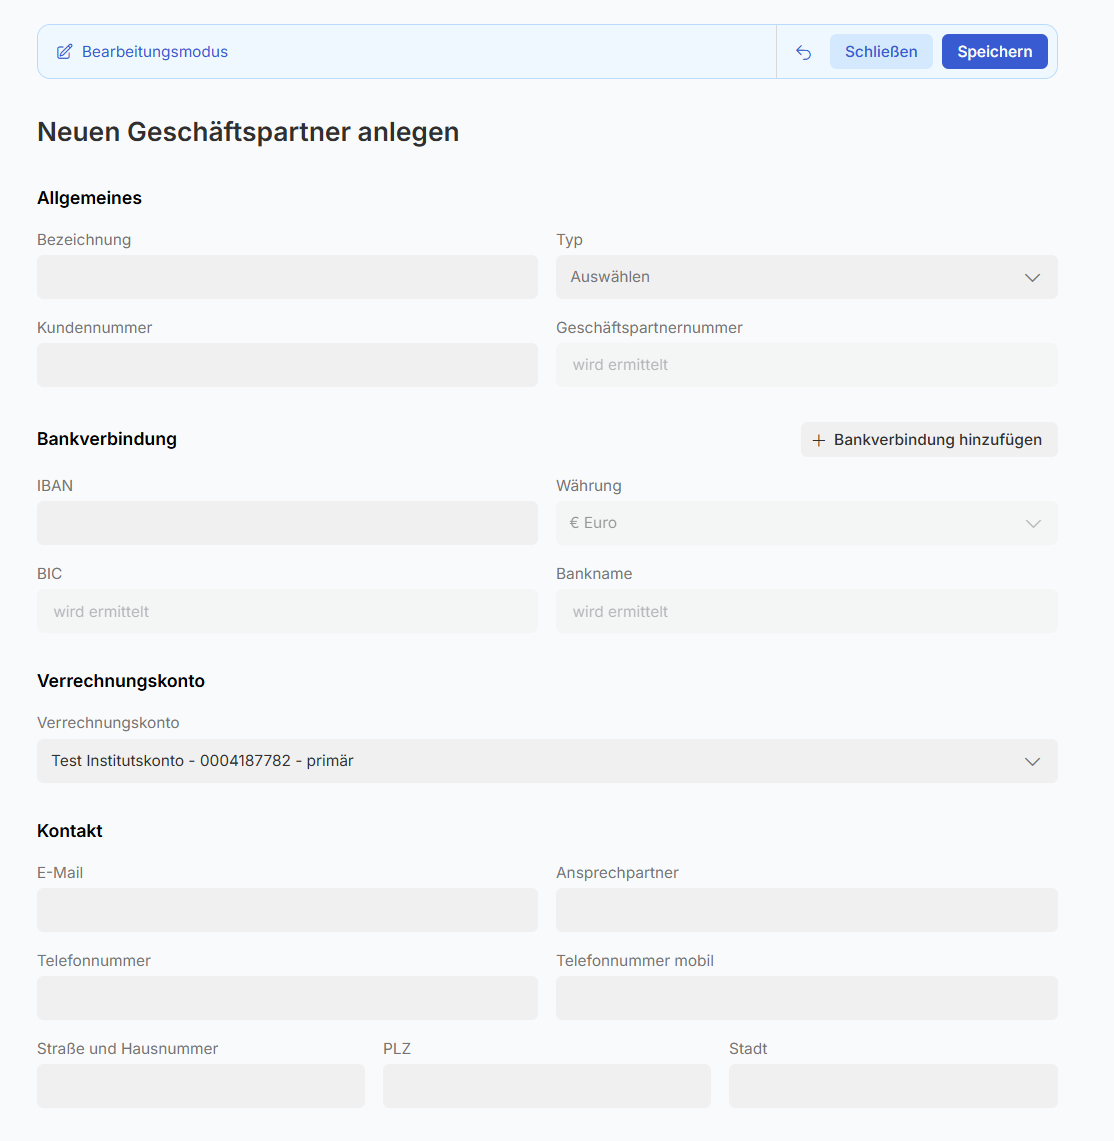Focus the Stadt input field
This screenshot has width=1114, height=1141.
pos(893,1086)
